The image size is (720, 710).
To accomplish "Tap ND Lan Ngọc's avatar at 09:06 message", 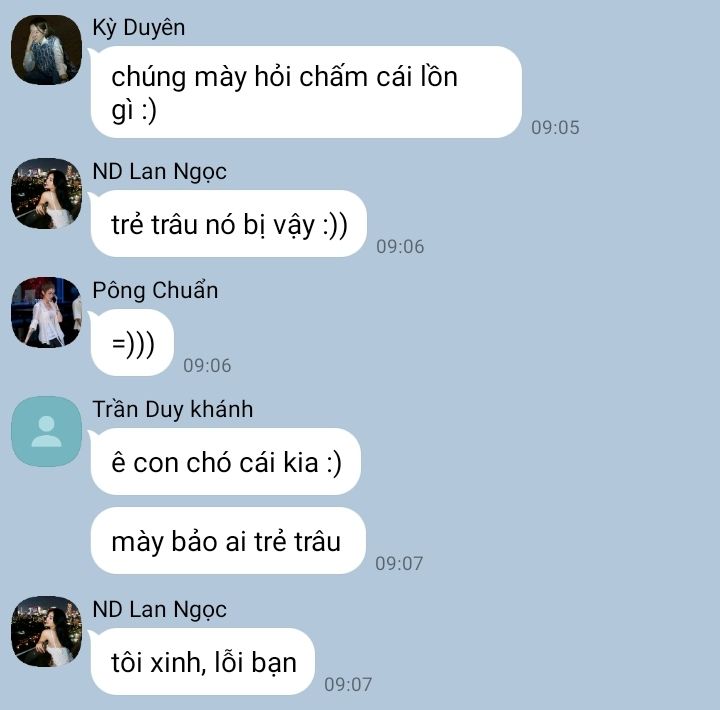I will [x=46, y=193].
